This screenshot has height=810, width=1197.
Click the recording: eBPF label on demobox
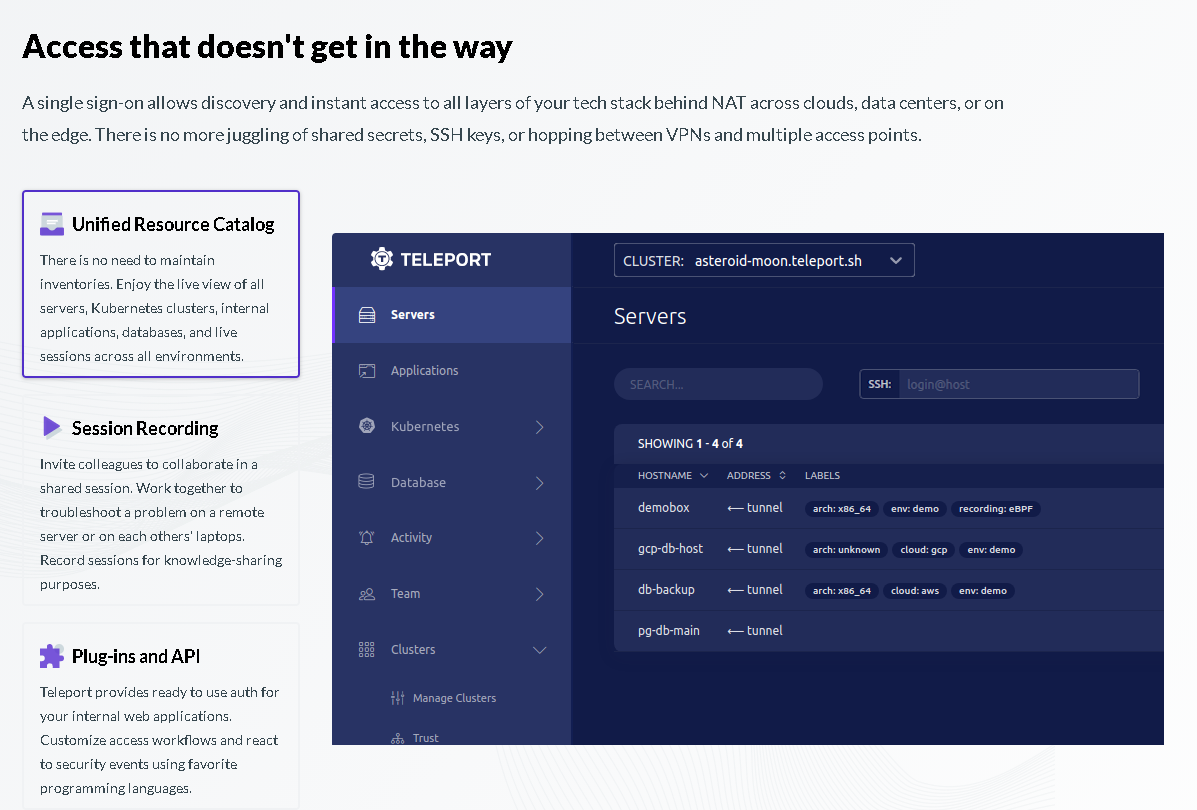996,508
